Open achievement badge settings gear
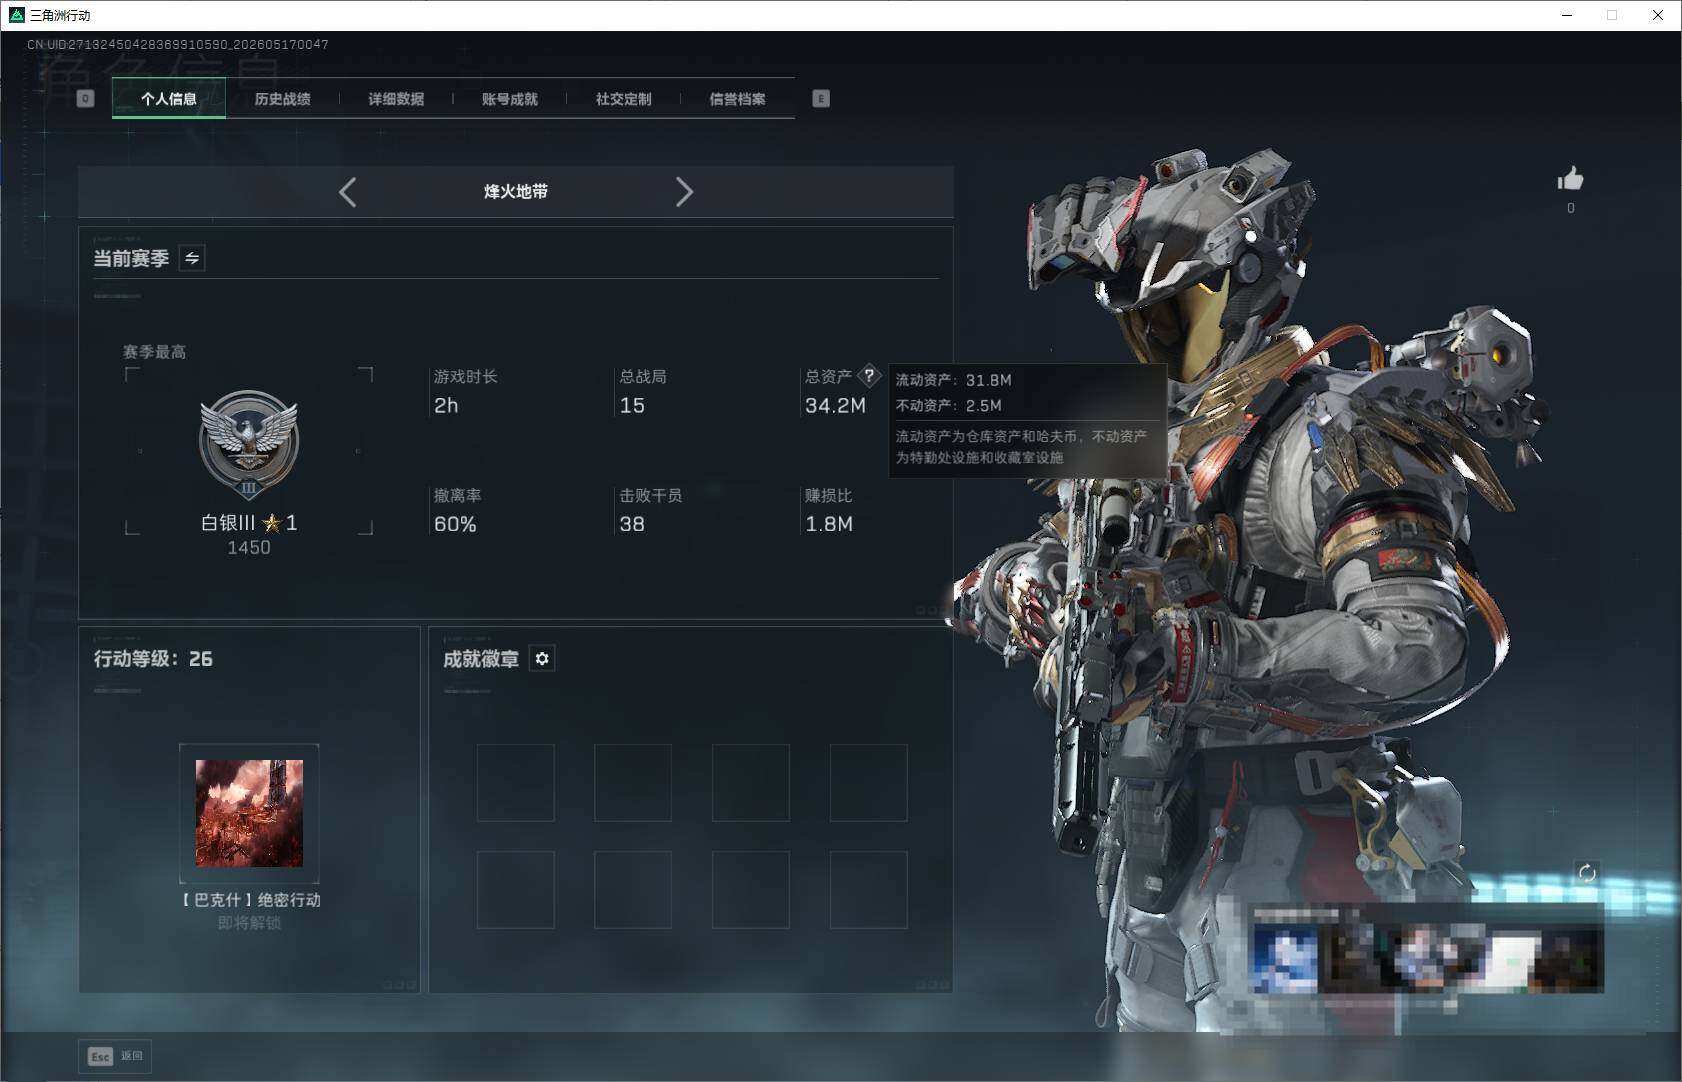 (542, 658)
